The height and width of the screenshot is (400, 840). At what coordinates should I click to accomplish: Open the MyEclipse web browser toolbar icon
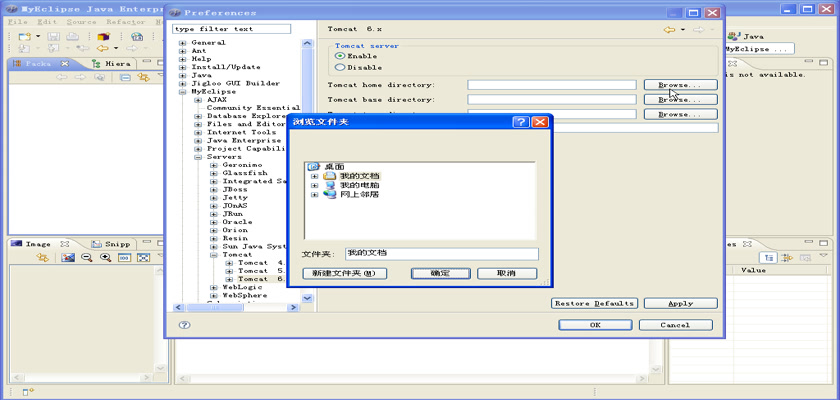[137, 36]
